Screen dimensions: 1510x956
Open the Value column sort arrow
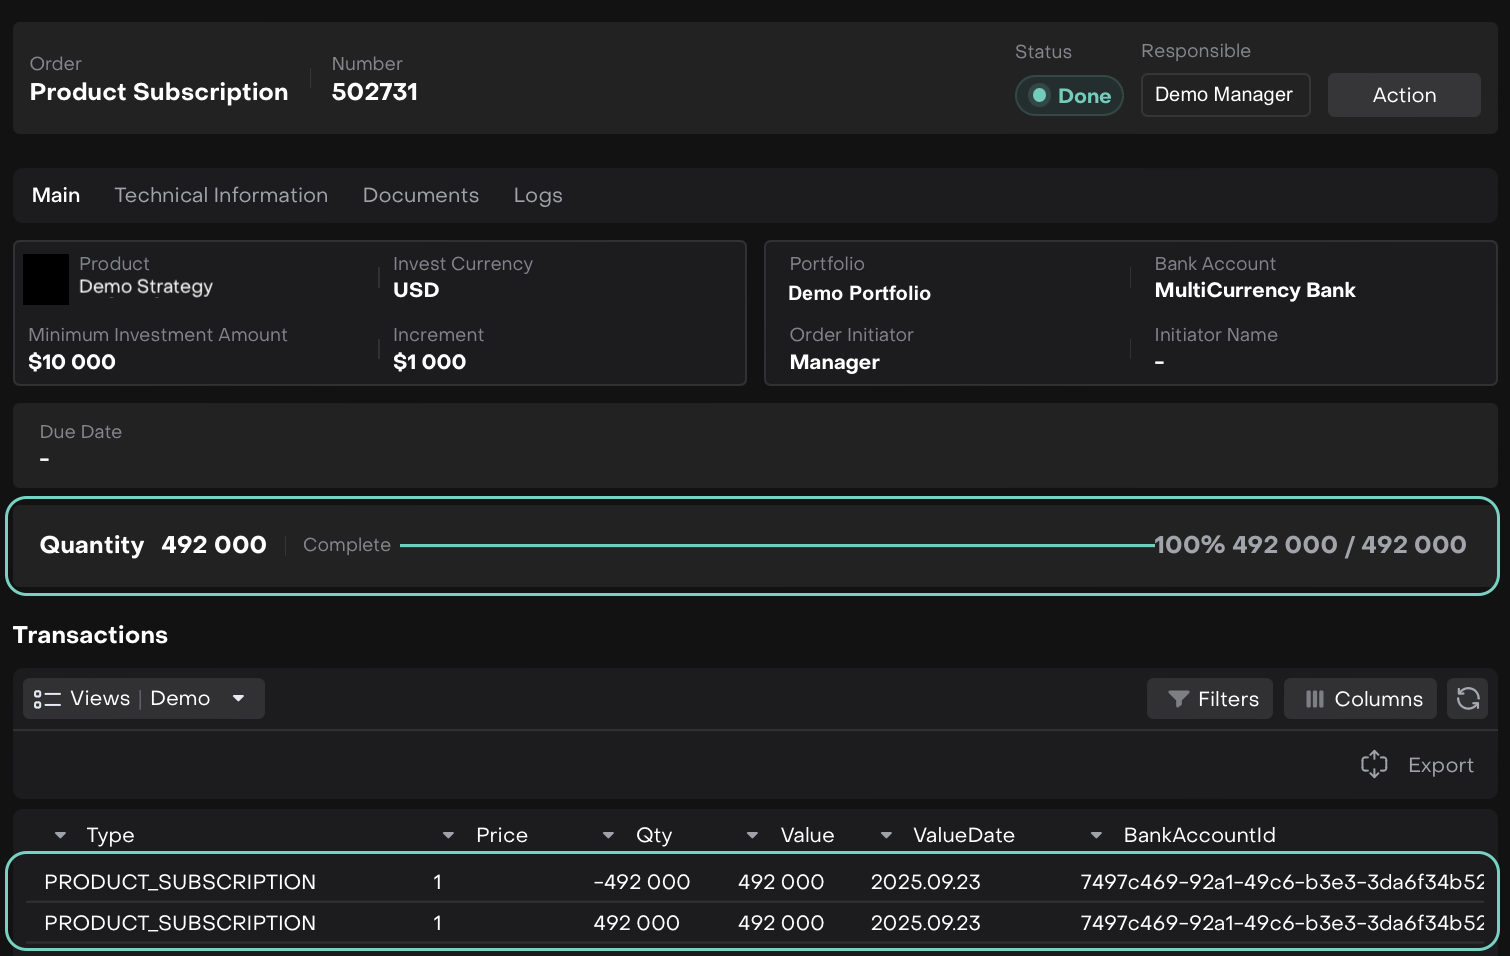(752, 835)
